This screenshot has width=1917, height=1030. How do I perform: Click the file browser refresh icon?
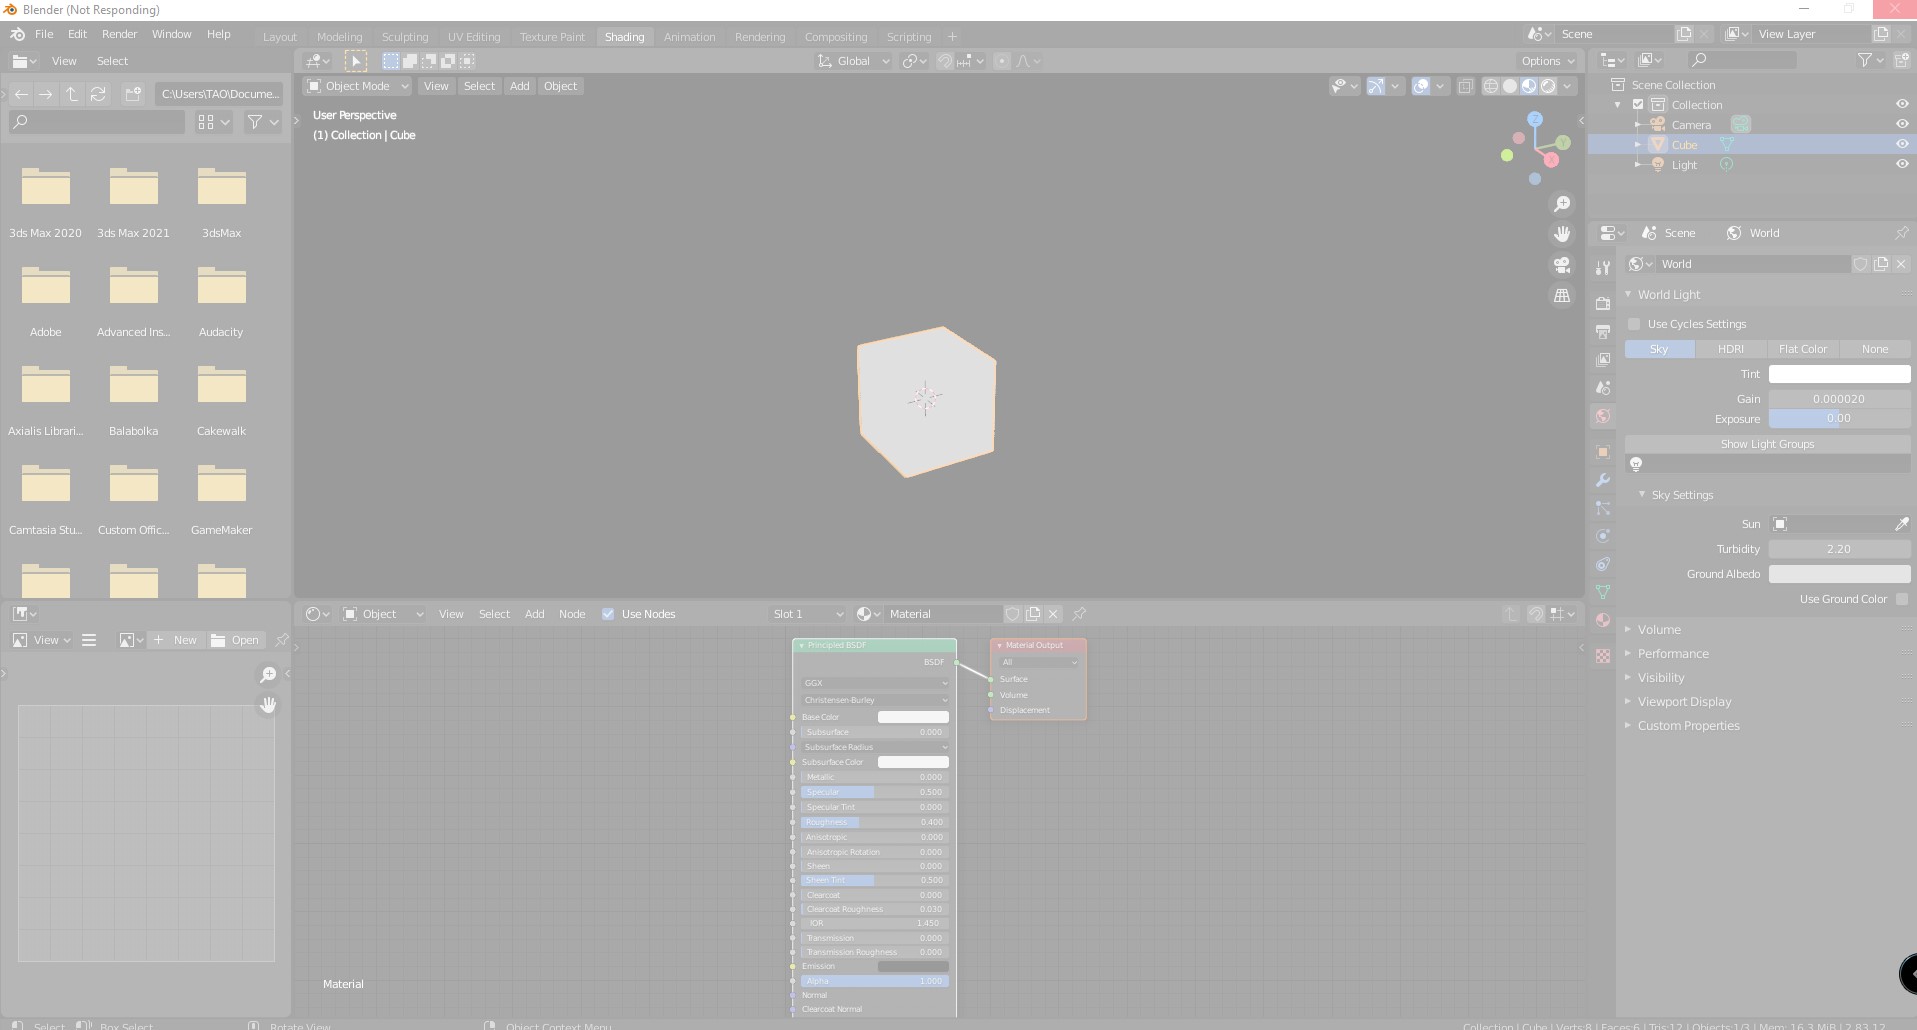(x=98, y=94)
